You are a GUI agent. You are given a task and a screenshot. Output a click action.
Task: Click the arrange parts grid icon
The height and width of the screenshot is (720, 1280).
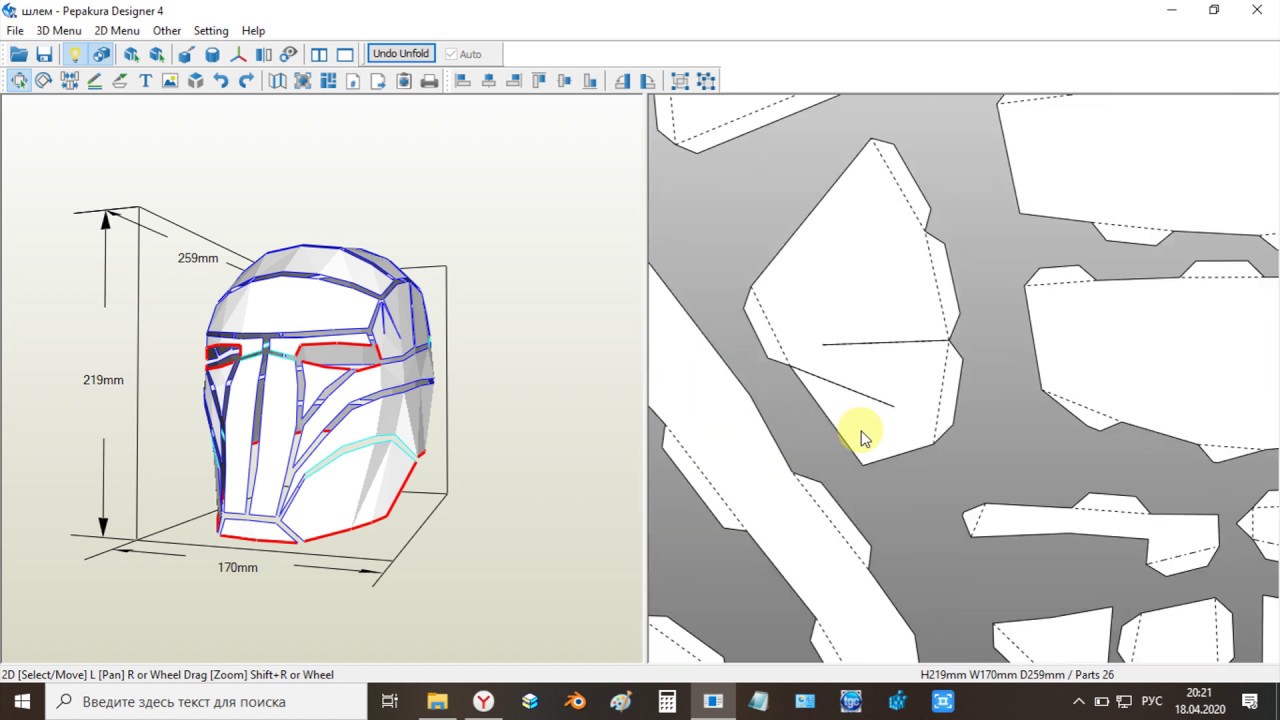(x=328, y=81)
